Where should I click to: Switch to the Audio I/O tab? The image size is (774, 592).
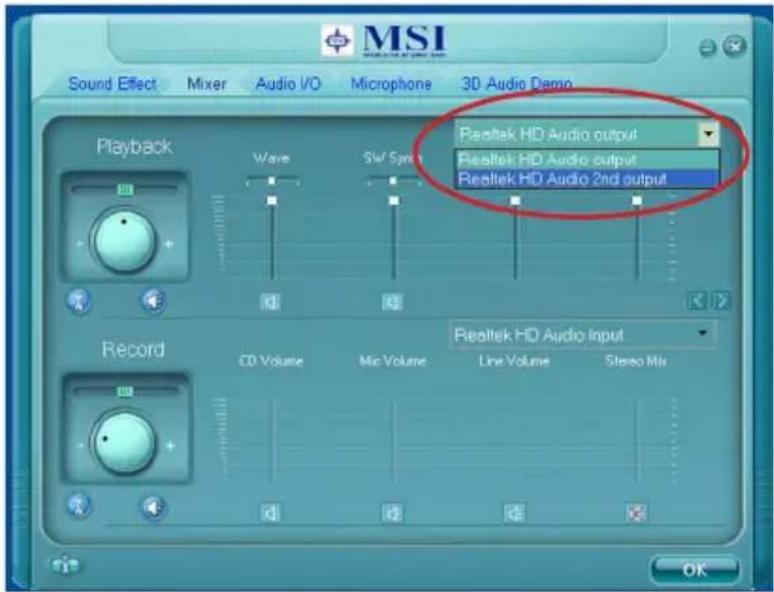click(x=288, y=84)
